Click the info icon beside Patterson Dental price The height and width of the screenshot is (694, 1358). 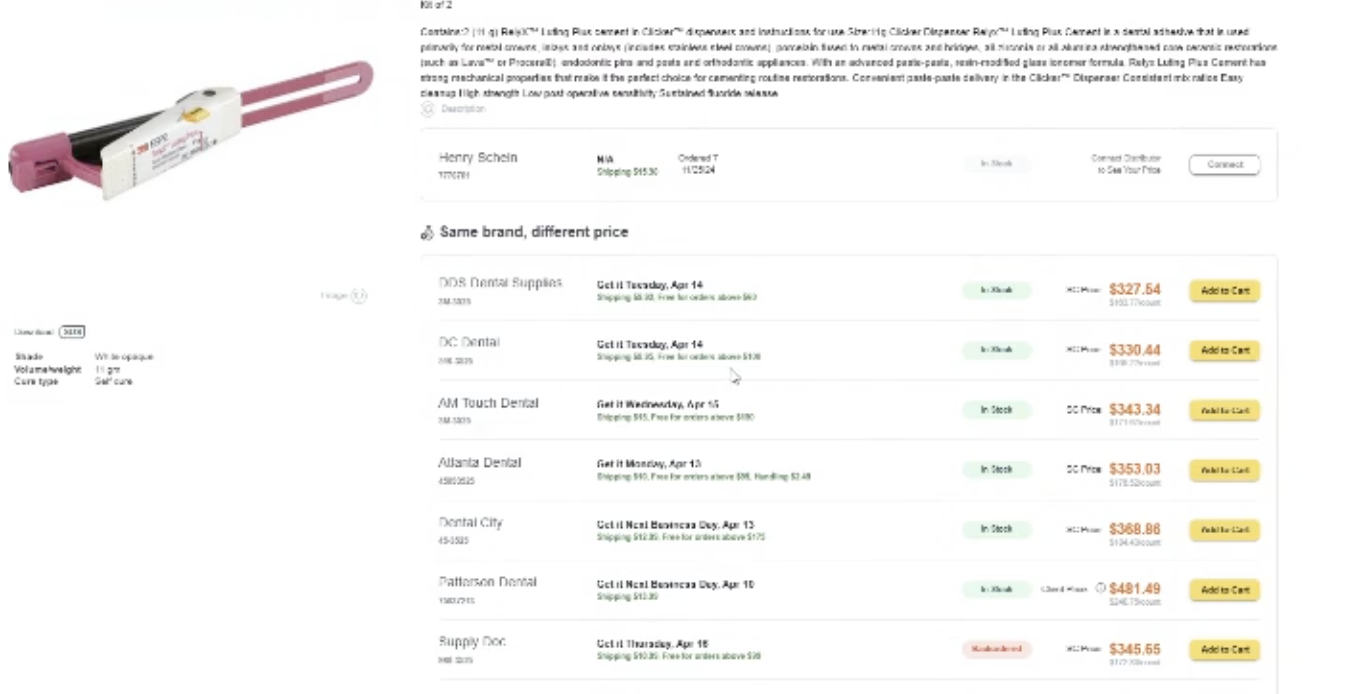(1100, 589)
